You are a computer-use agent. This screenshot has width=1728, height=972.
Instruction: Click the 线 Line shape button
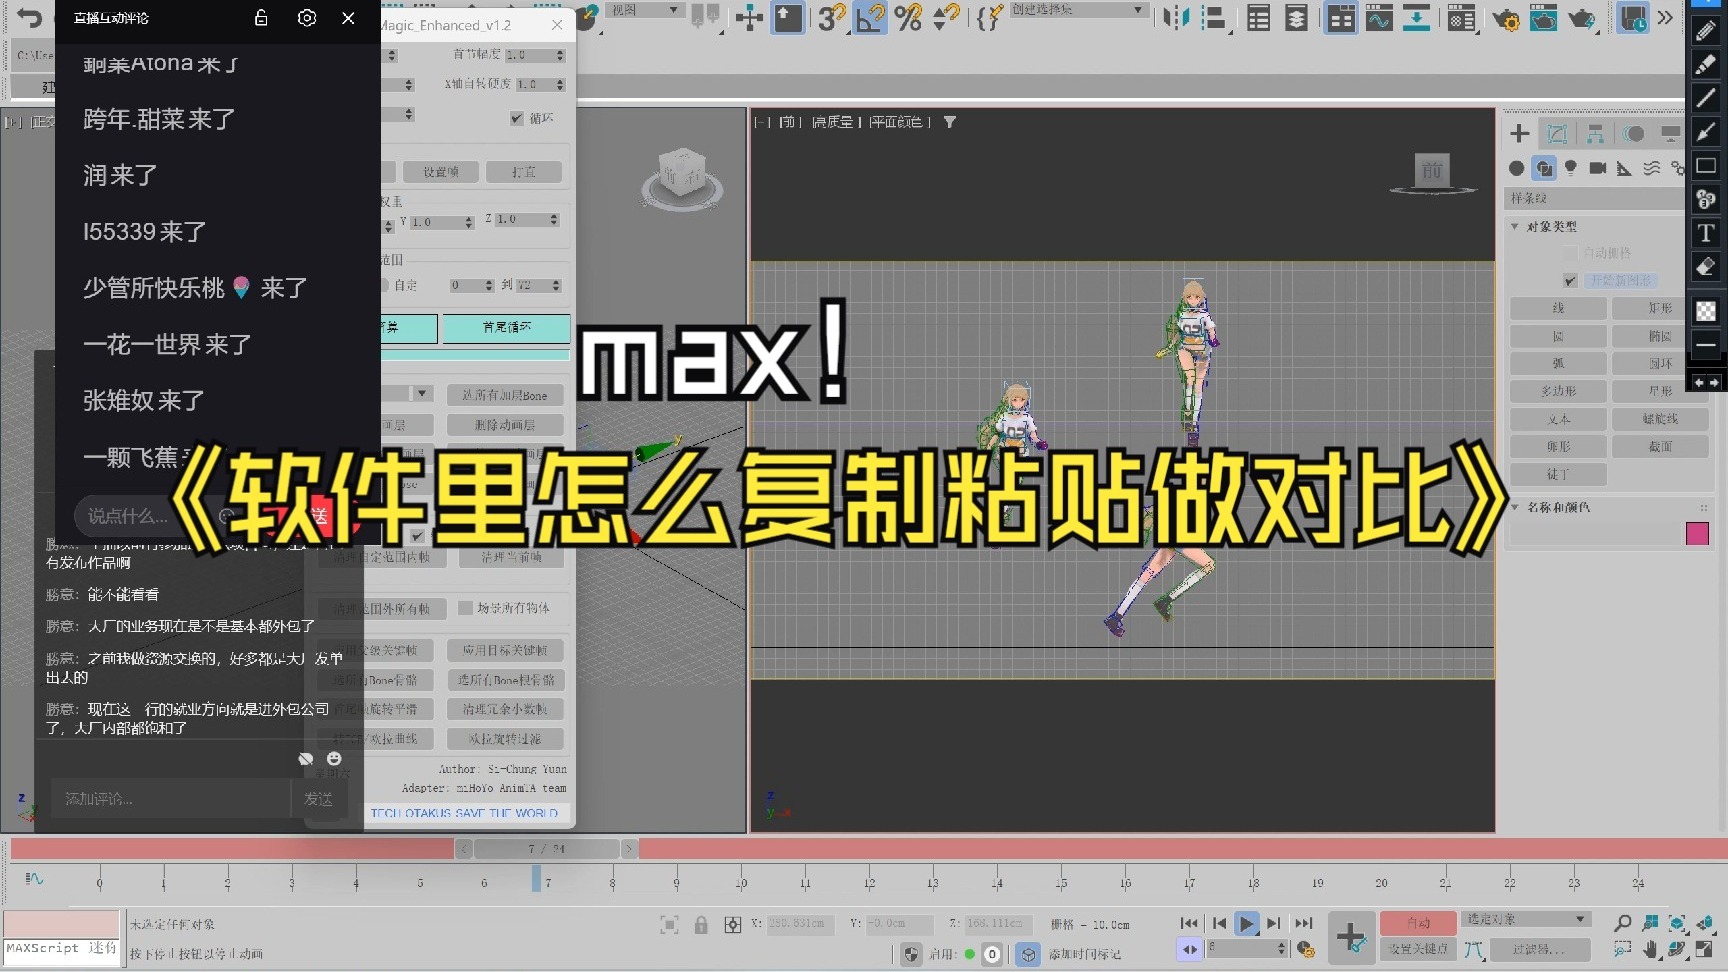(1558, 308)
